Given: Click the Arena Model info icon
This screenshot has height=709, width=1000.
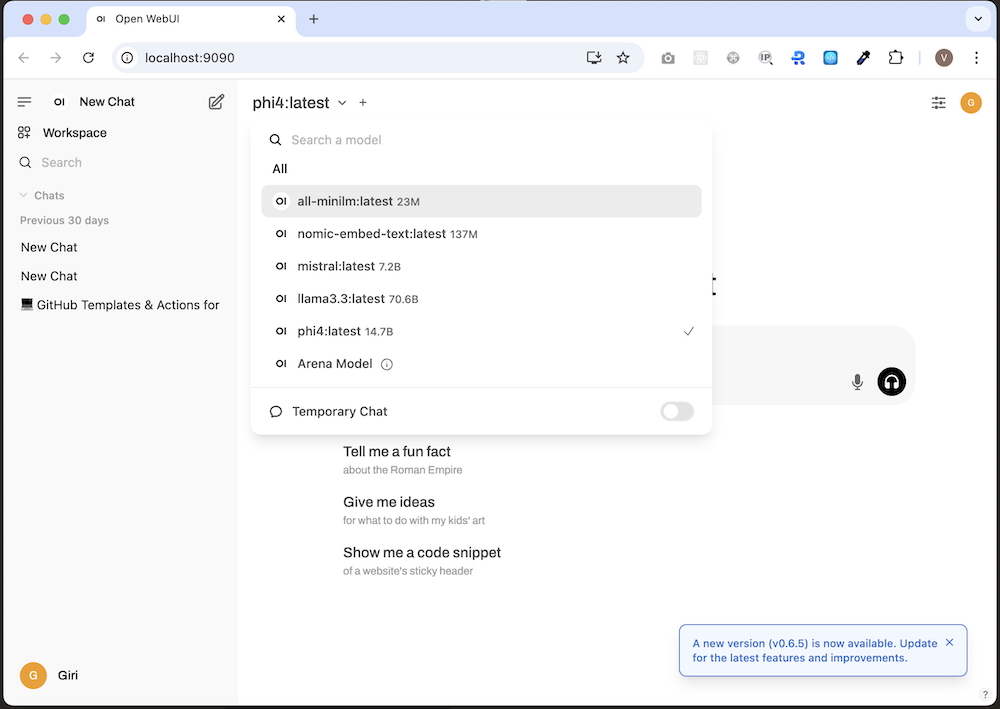Looking at the screenshot, I should (386, 365).
